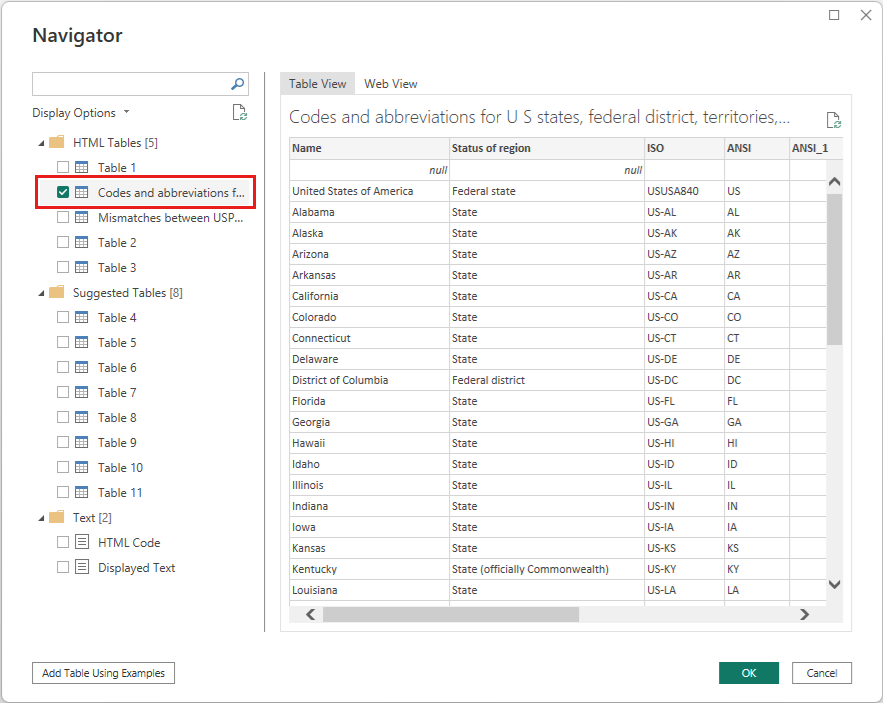
Task: Uncheck Codes and abbreviations checkbox
Action: 63,192
